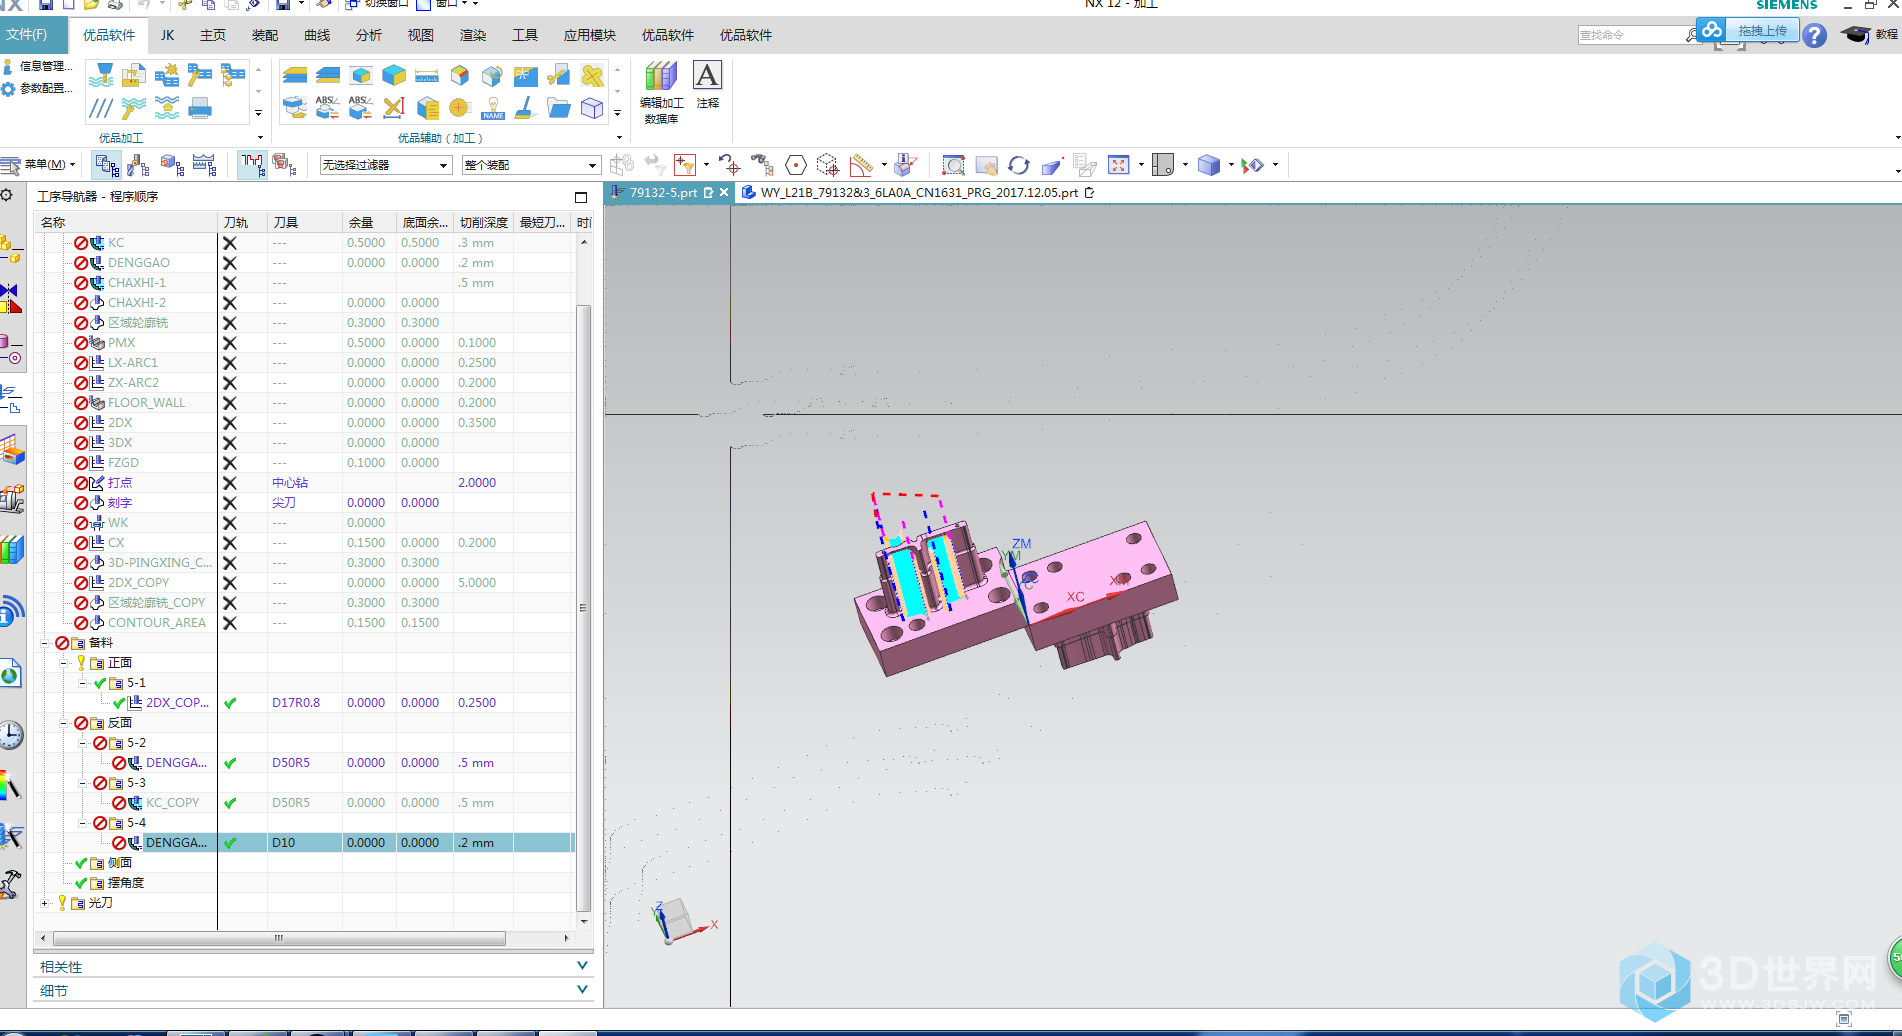This screenshot has height=1036, width=1902.
Task: Click the broom cleanup icon in ribbon
Action: (x=526, y=108)
